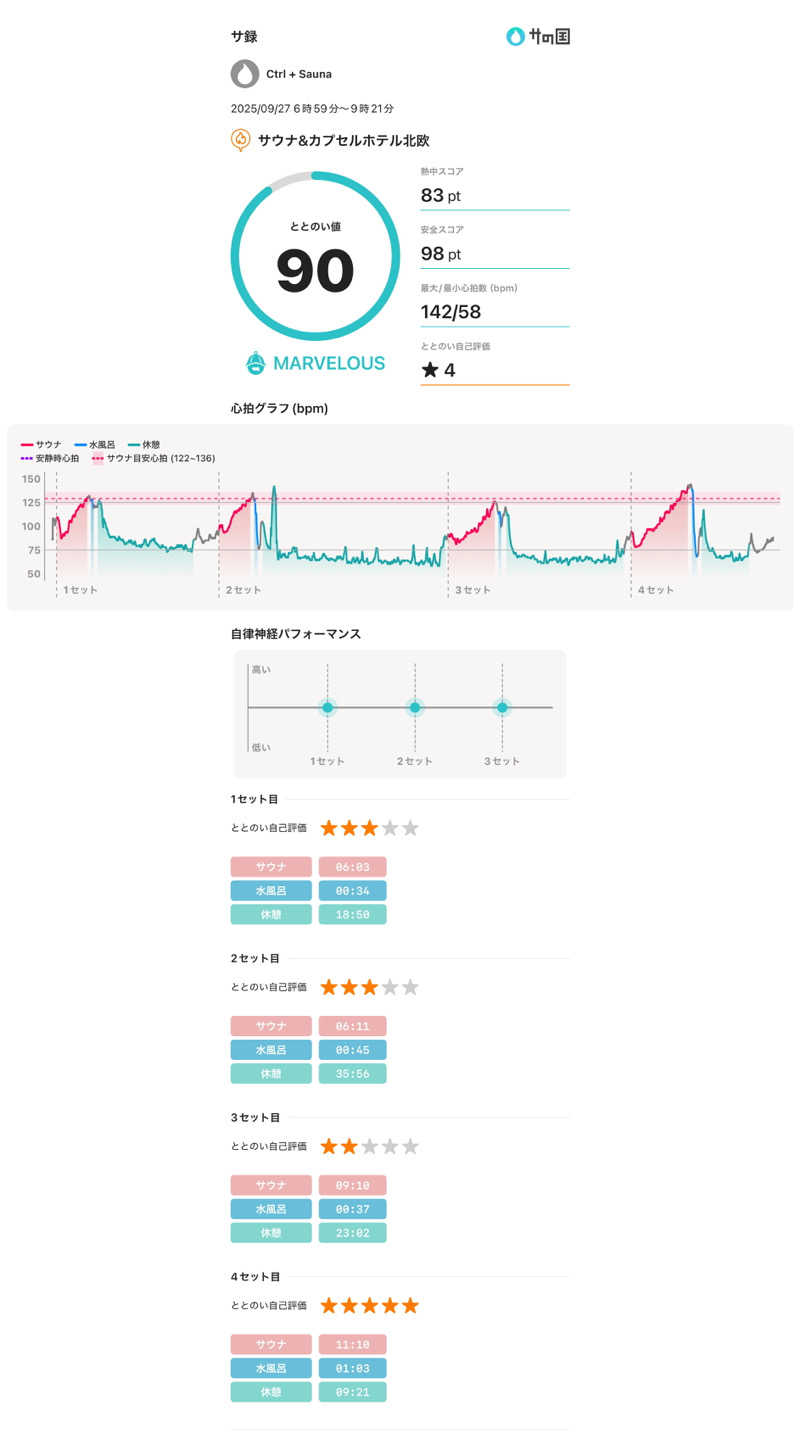The height and width of the screenshot is (1456, 800).
Task: Click the 3セット dot in 自律神経パフォーマンス chart
Action: (x=502, y=707)
